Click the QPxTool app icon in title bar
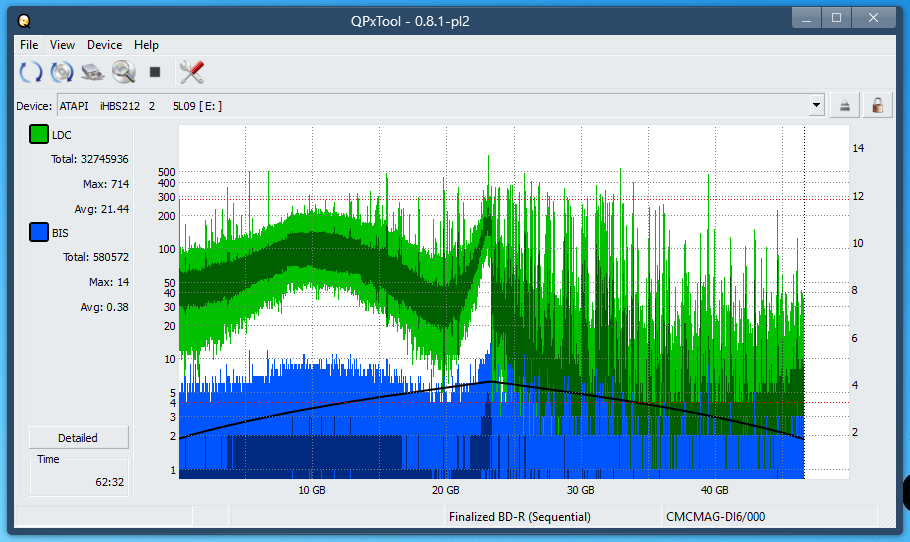Viewport: 910px width, 542px height. 24,20
